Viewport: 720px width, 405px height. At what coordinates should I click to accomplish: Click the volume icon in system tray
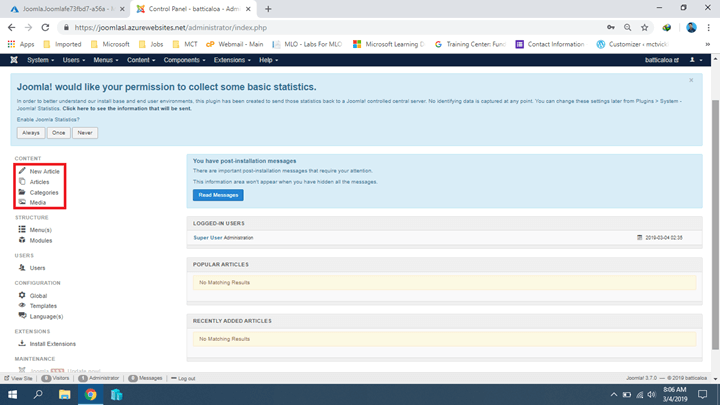pyautogui.click(x=652, y=394)
